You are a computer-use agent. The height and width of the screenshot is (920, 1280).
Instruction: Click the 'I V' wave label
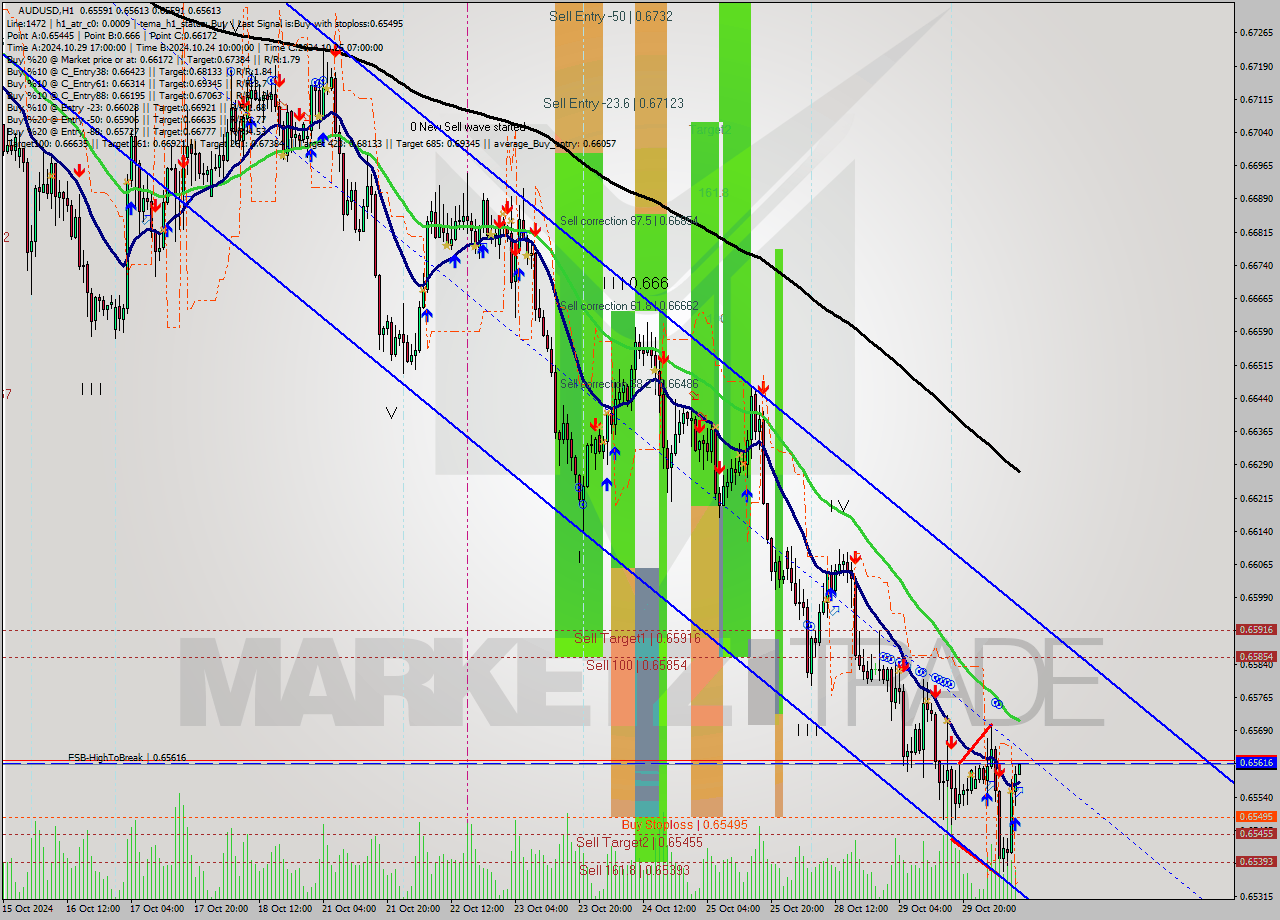(840, 506)
